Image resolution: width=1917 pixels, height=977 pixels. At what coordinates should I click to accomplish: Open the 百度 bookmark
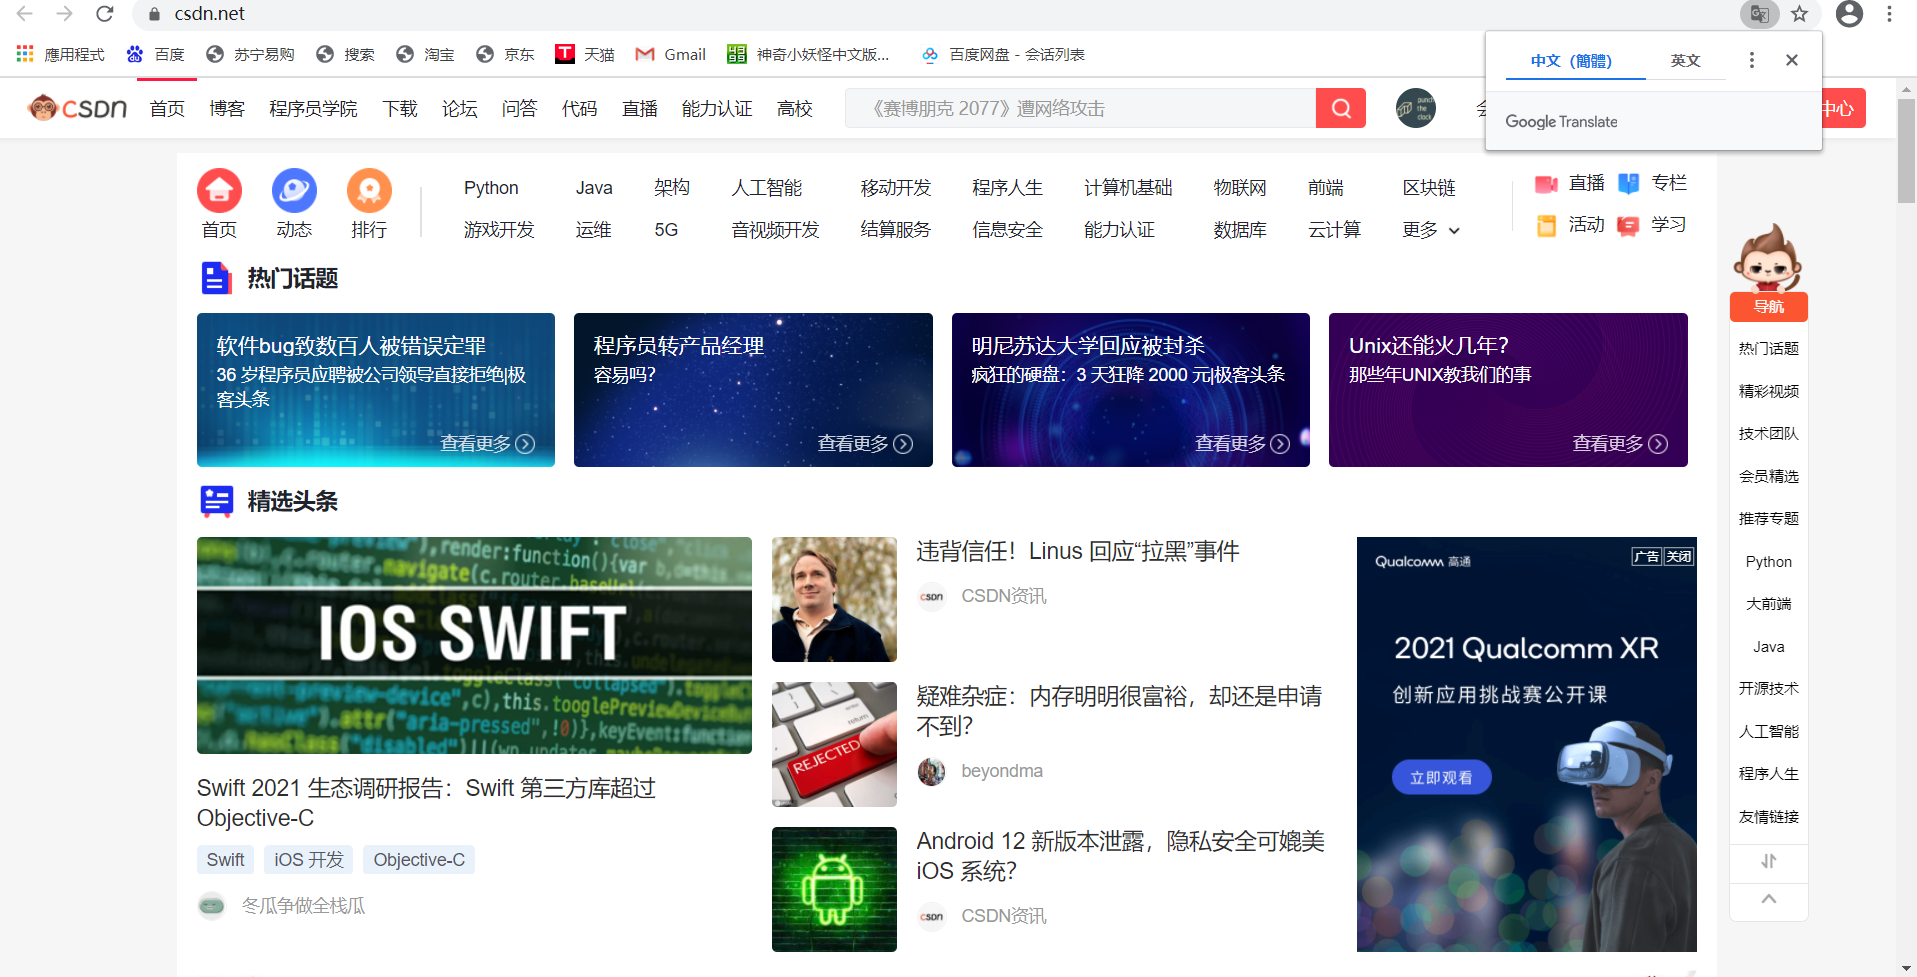(x=156, y=54)
